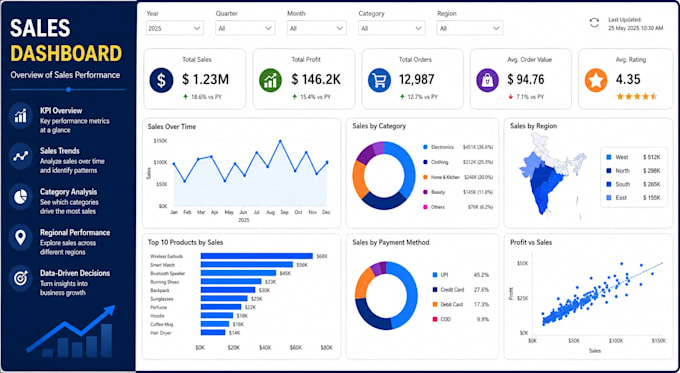The height and width of the screenshot is (373, 680).
Task: Click the red down arrow under Avg. Order Value
Action: 511,97
